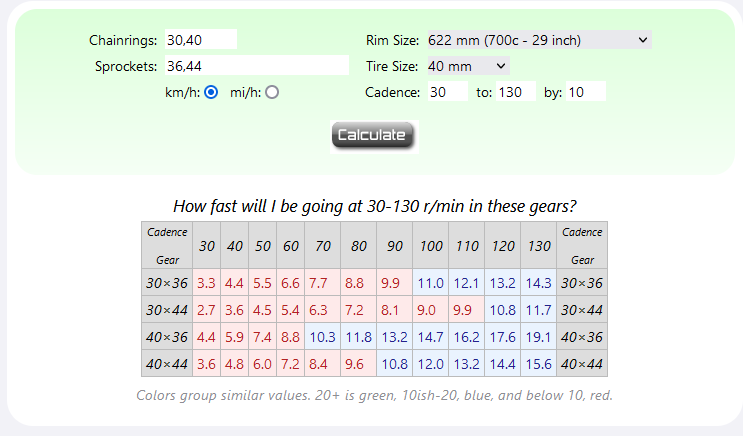Open the Rim Size dropdown
Screen dimensions: 743x436
pyautogui.click(x=538, y=40)
